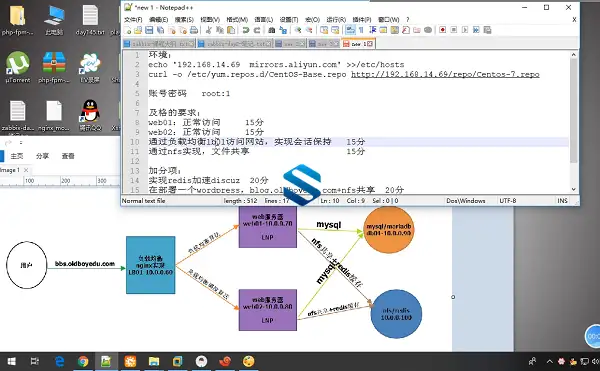Open the uTorrent desktop icon
Screen dimensions: 600x371
[x=18, y=67]
